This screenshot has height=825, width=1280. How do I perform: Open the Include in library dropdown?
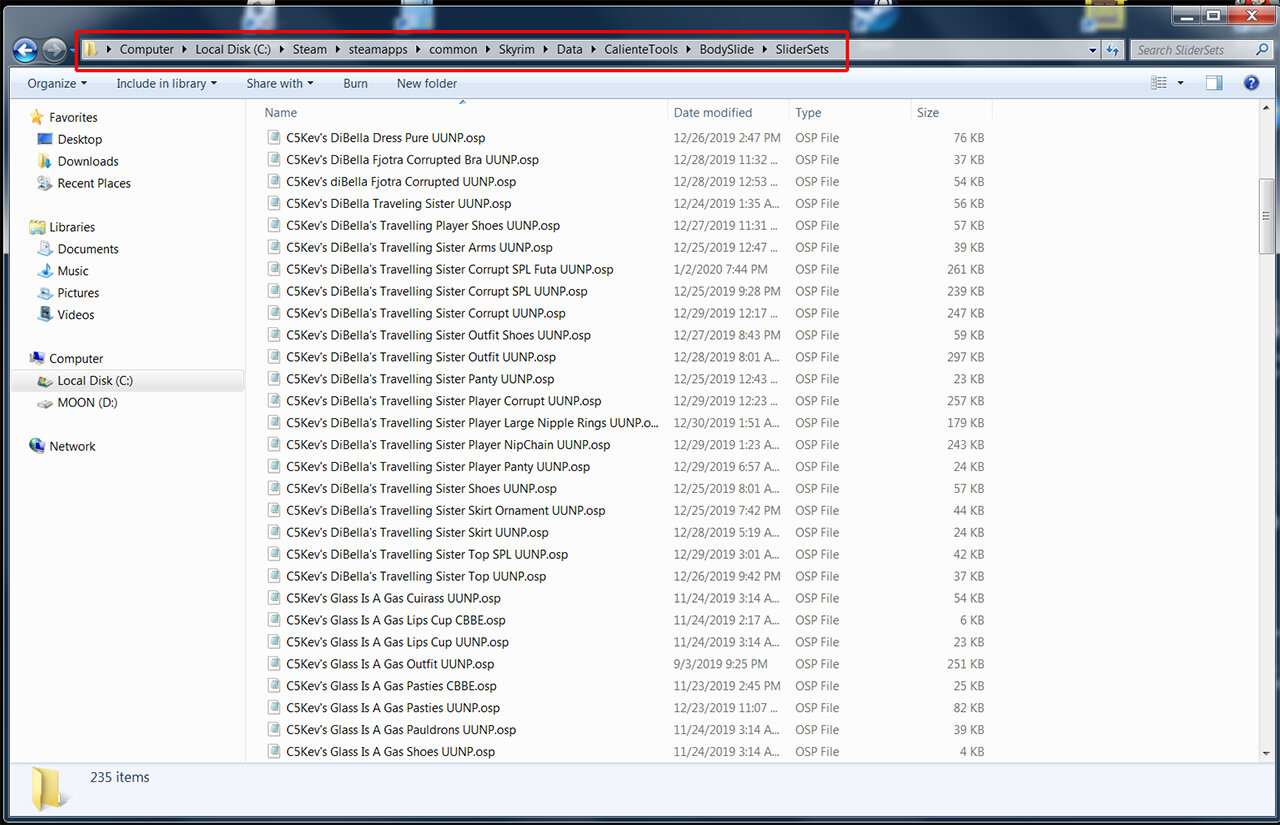coord(166,84)
